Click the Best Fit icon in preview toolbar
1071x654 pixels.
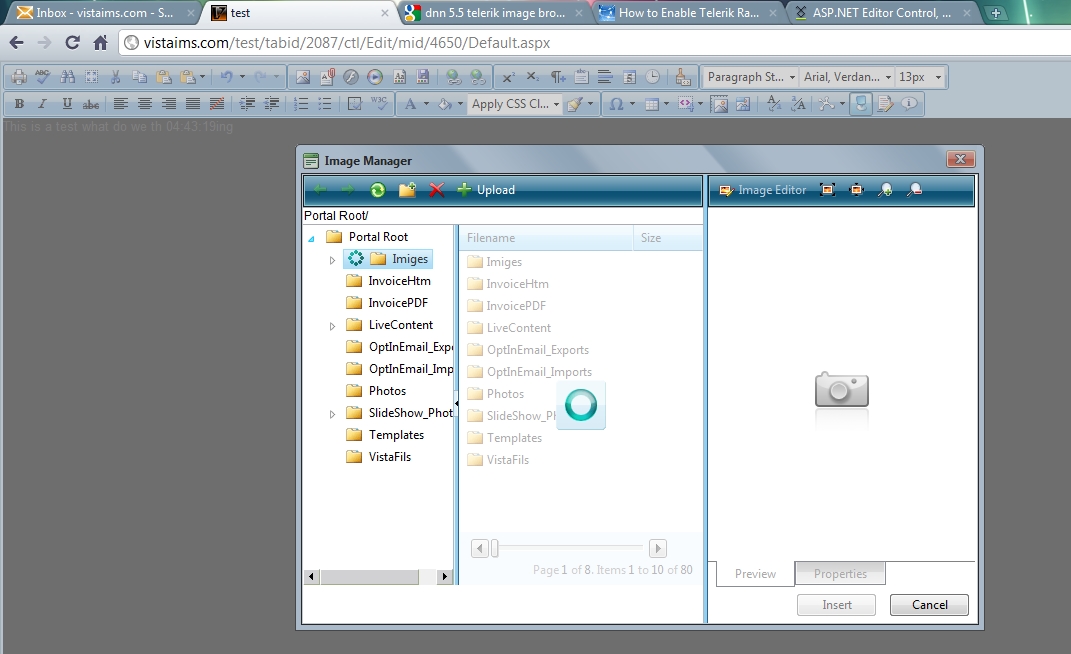[827, 190]
